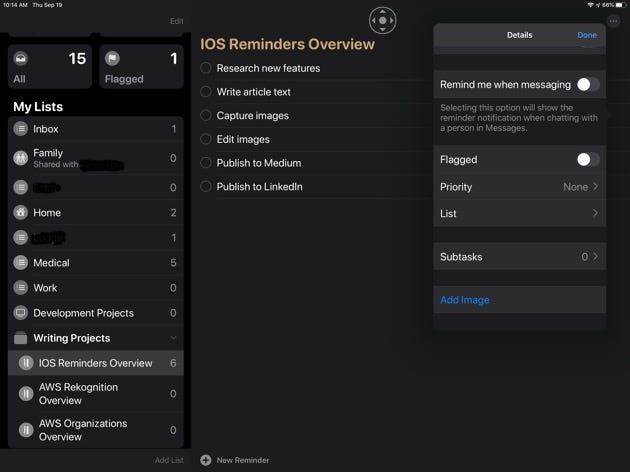Tap the AssistiveTouch circular control icon

(x=382, y=20)
